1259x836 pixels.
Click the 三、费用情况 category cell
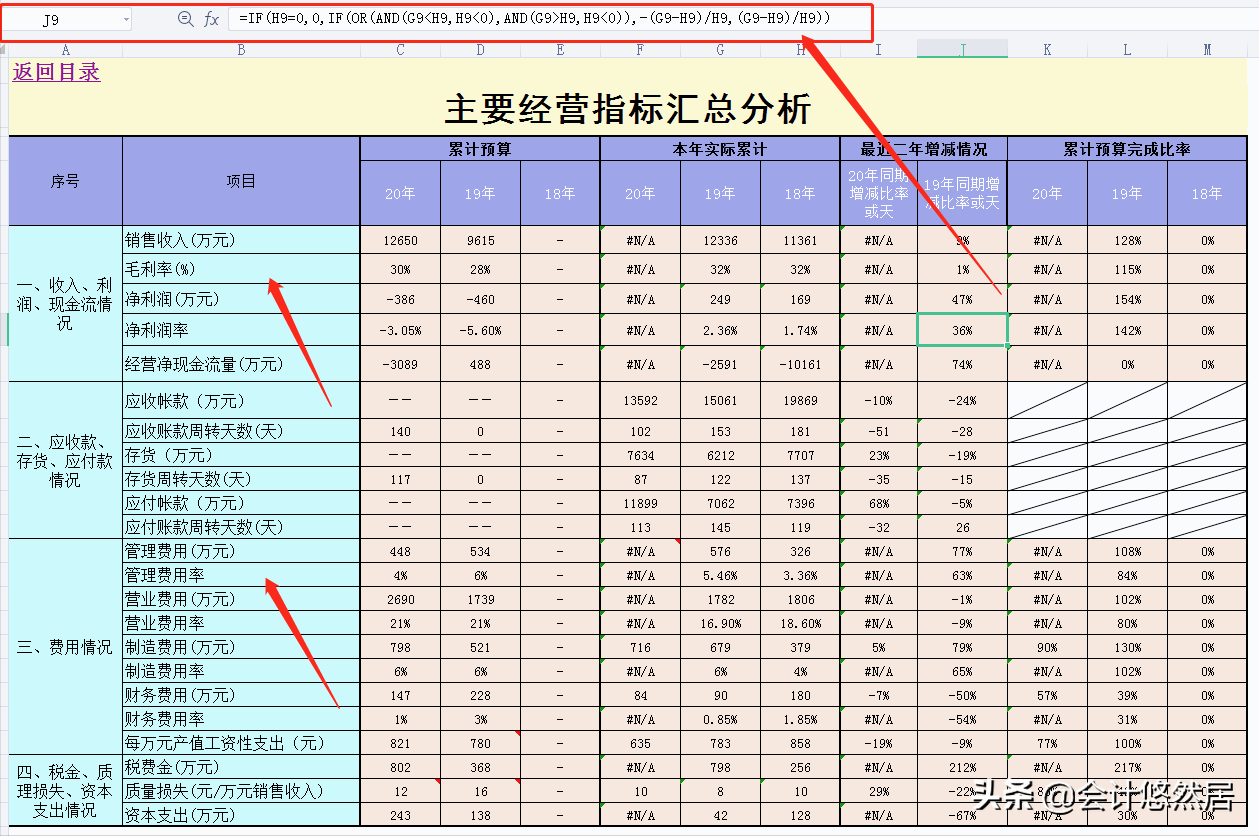(x=64, y=646)
